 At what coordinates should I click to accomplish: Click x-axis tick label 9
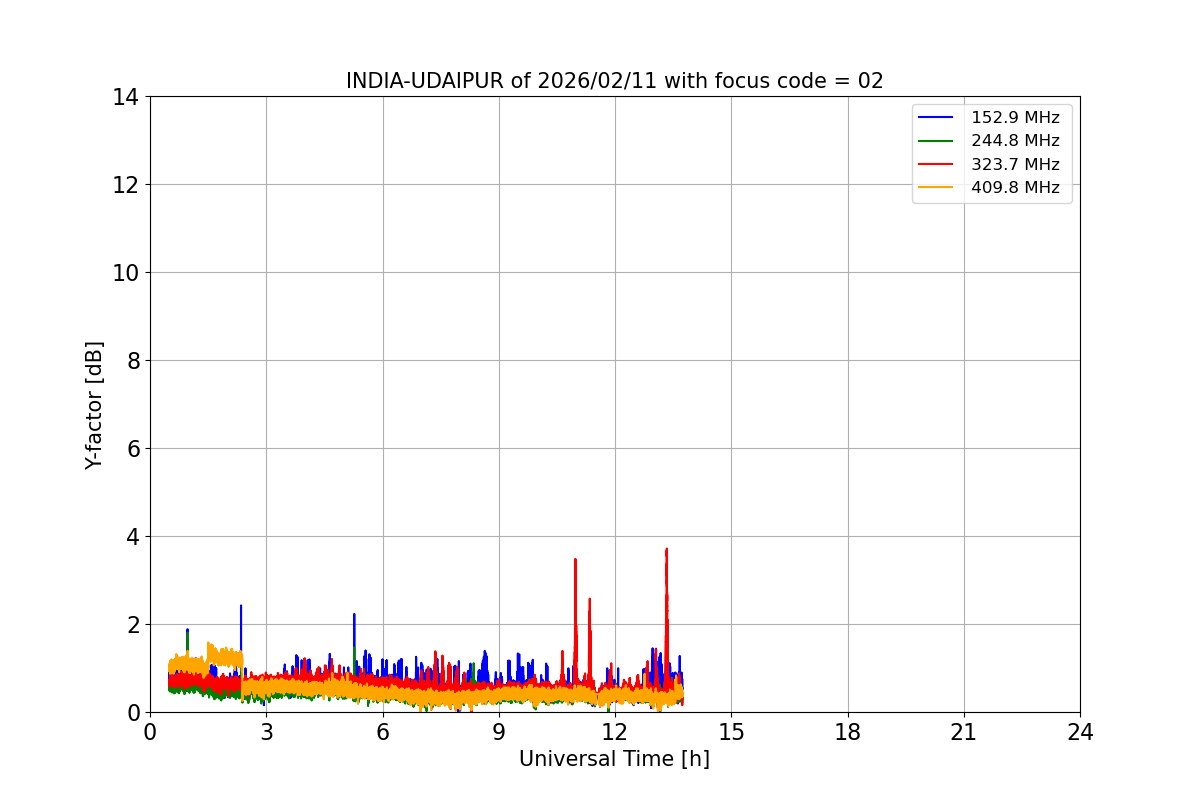pyautogui.click(x=499, y=731)
